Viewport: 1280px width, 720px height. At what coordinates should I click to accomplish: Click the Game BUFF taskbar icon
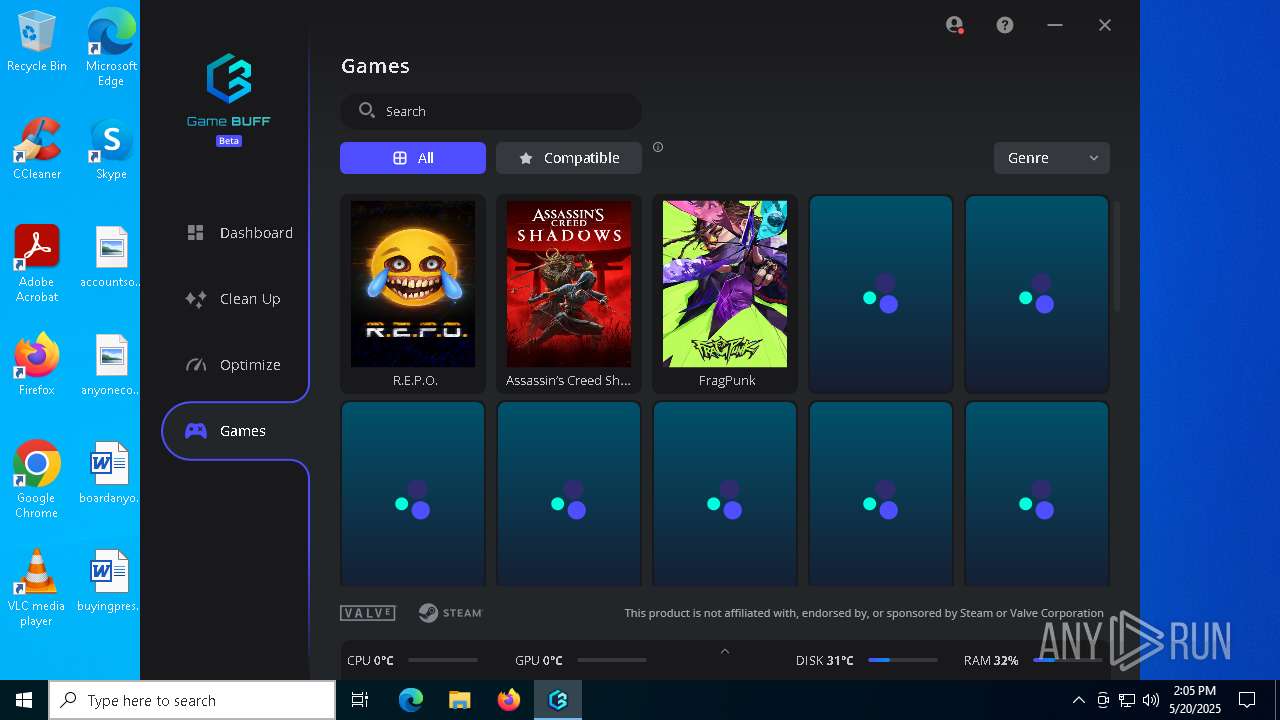coord(558,700)
